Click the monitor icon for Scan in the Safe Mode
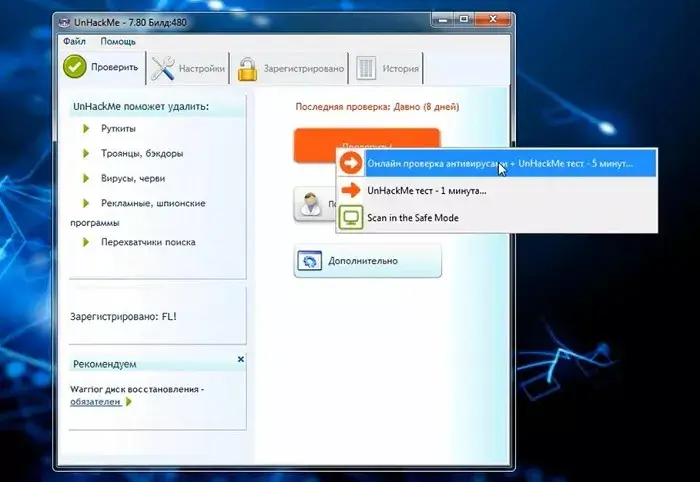 pos(352,217)
